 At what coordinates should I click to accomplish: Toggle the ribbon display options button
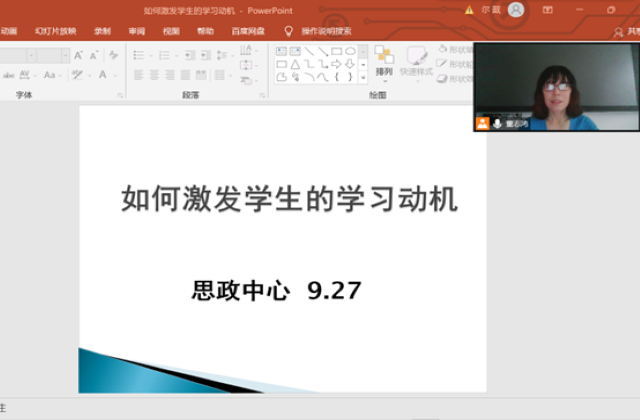547,9
